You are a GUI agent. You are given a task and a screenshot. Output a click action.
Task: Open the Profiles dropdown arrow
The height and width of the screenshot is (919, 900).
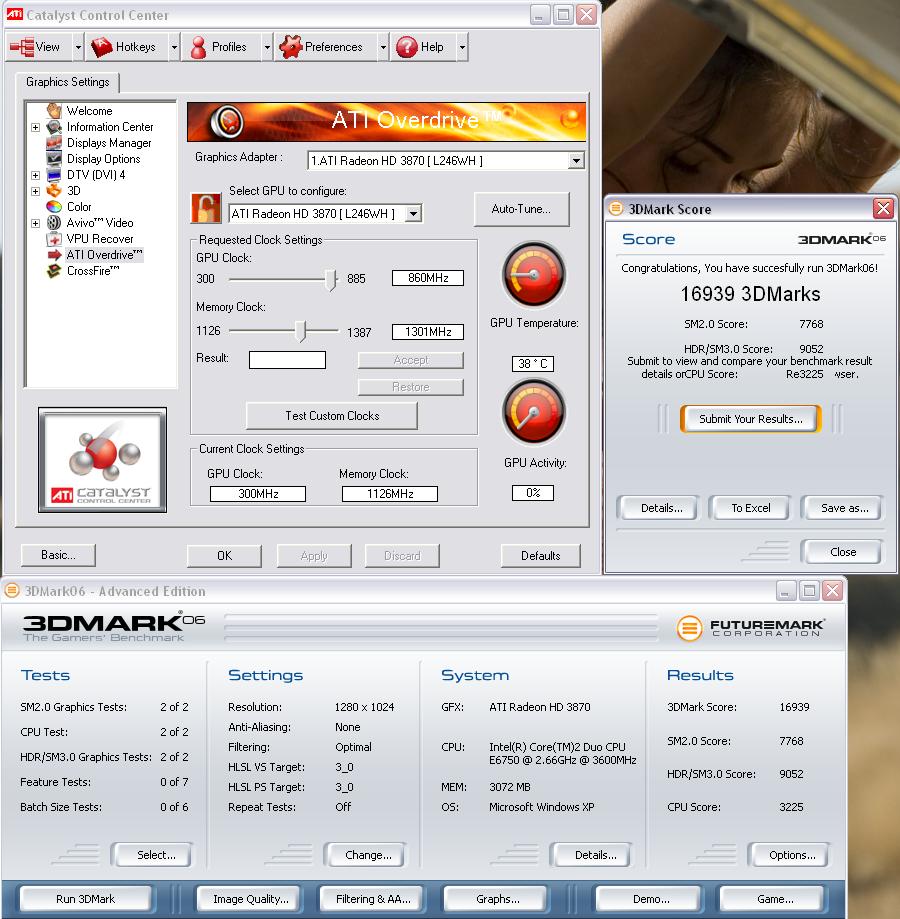[267, 47]
